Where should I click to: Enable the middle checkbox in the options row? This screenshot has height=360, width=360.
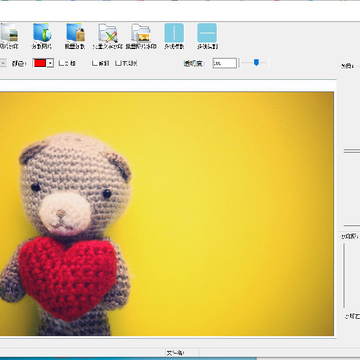tap(95, 63)
